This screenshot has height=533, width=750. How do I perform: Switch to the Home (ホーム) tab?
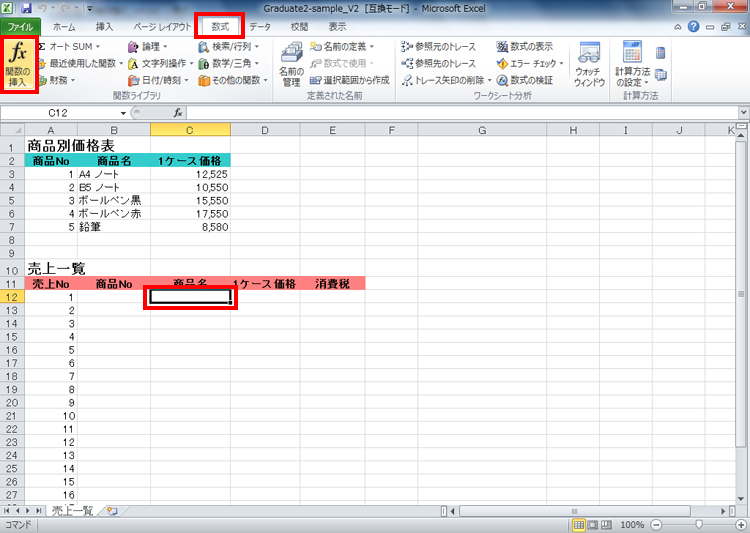point(64,27)
